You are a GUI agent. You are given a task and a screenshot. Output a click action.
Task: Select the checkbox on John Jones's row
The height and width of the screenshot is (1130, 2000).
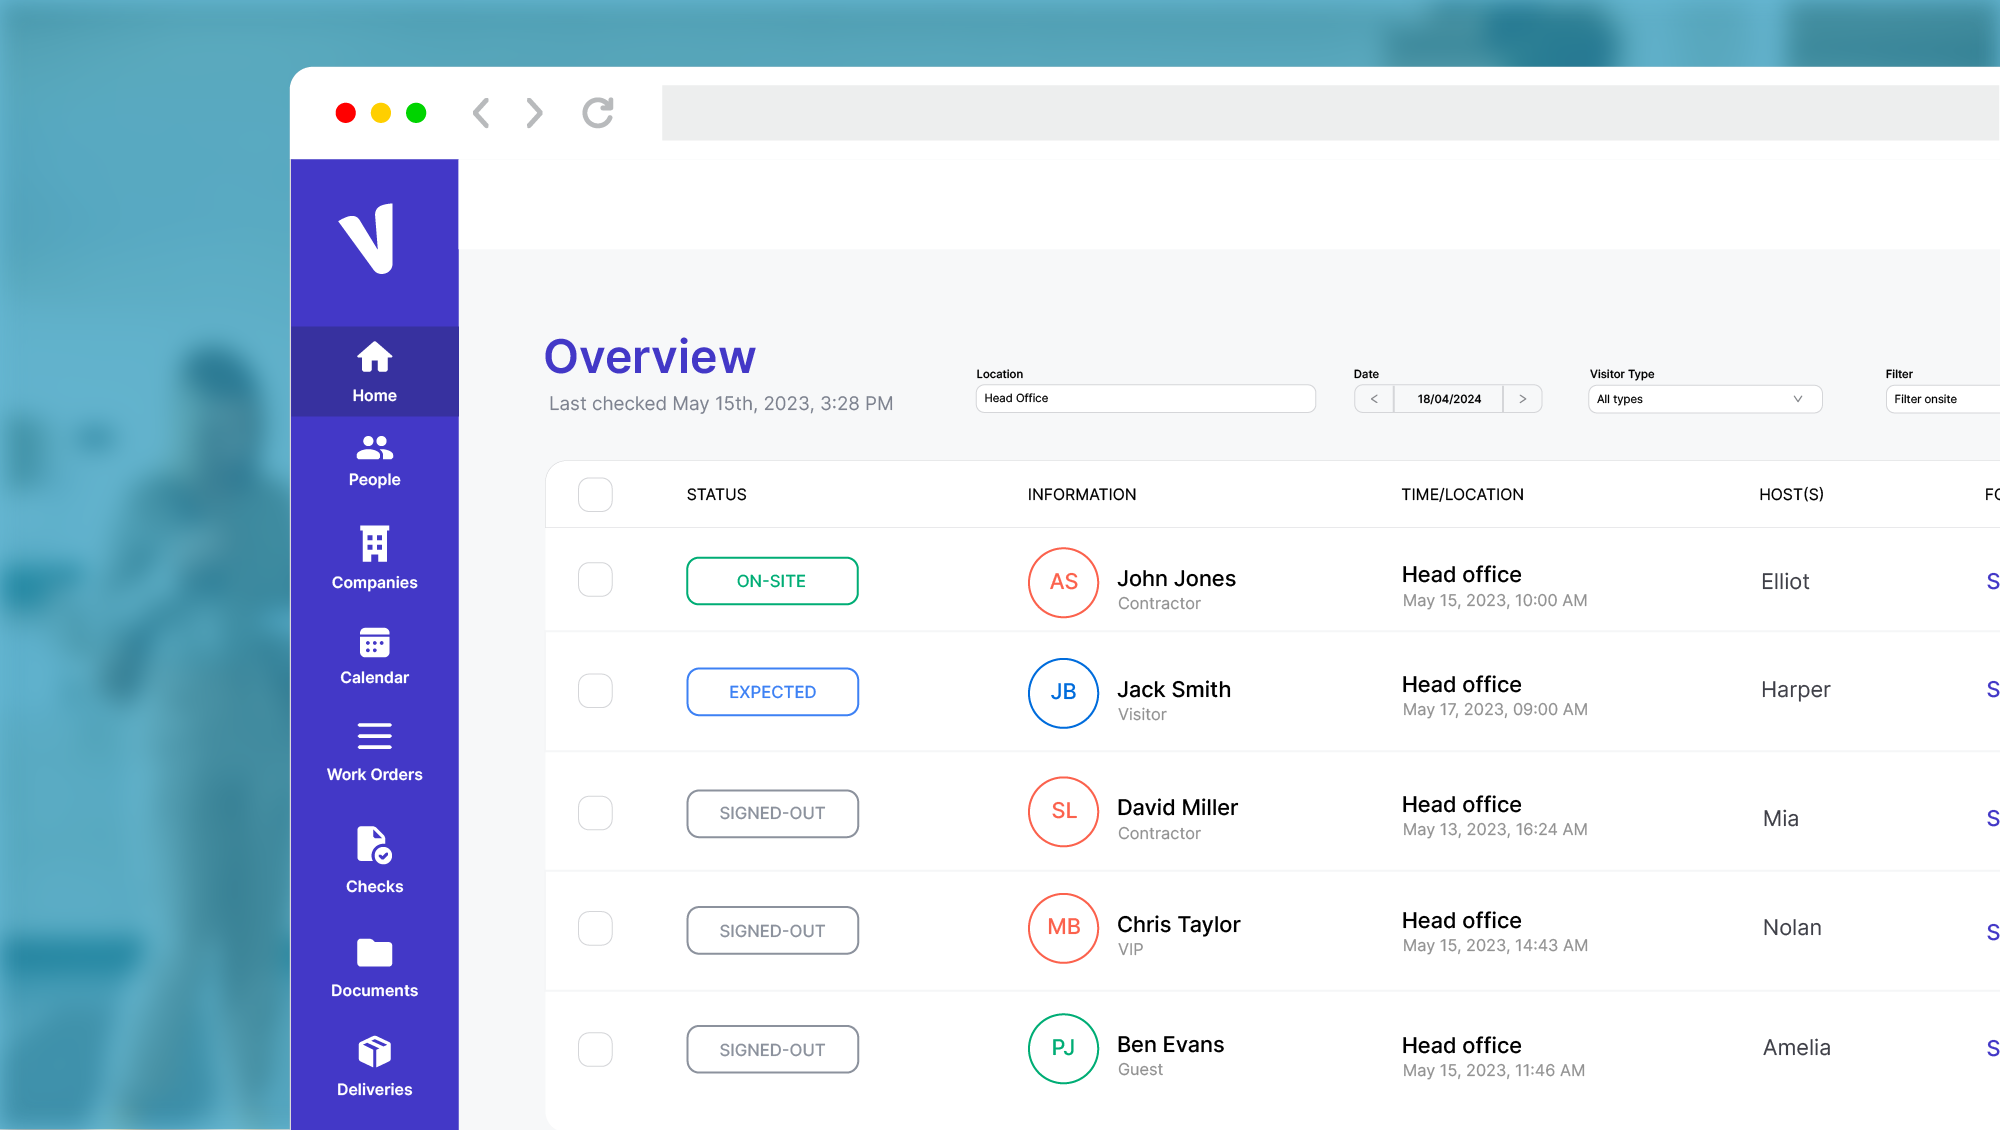point(595,579)
